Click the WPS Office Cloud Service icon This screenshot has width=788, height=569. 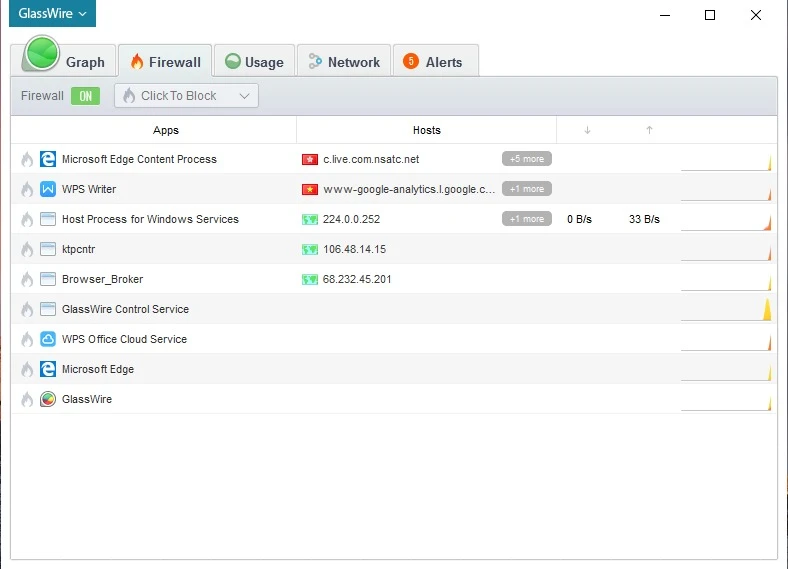click(x=47, y=339)
